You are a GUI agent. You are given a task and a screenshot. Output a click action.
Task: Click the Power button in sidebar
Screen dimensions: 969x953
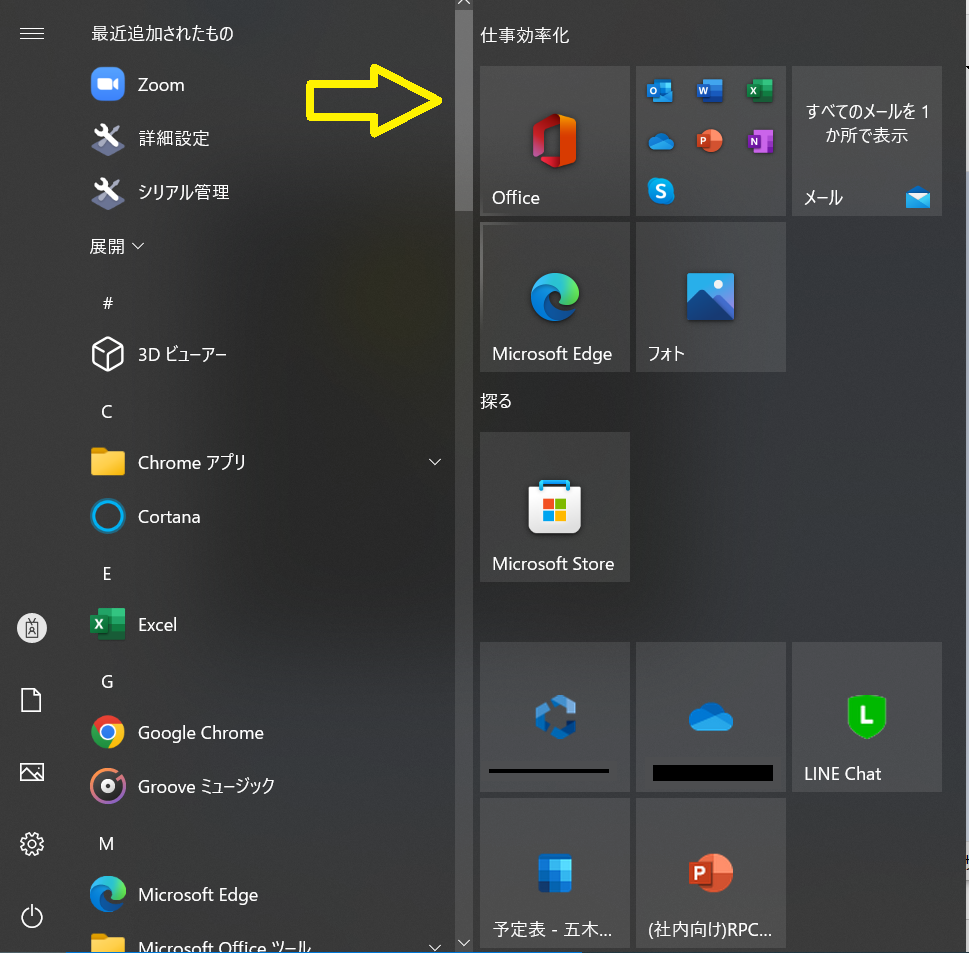(x=32, y=916)
